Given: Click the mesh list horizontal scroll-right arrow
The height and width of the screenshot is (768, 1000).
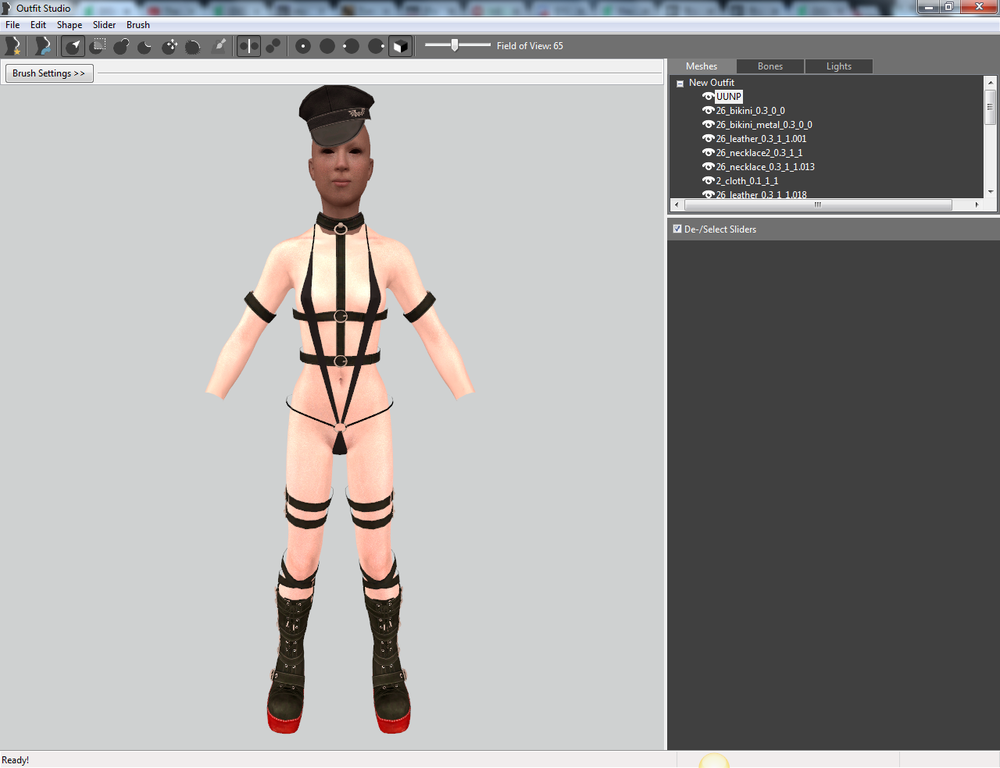Looking at the screenshot, I should [977, 205].
